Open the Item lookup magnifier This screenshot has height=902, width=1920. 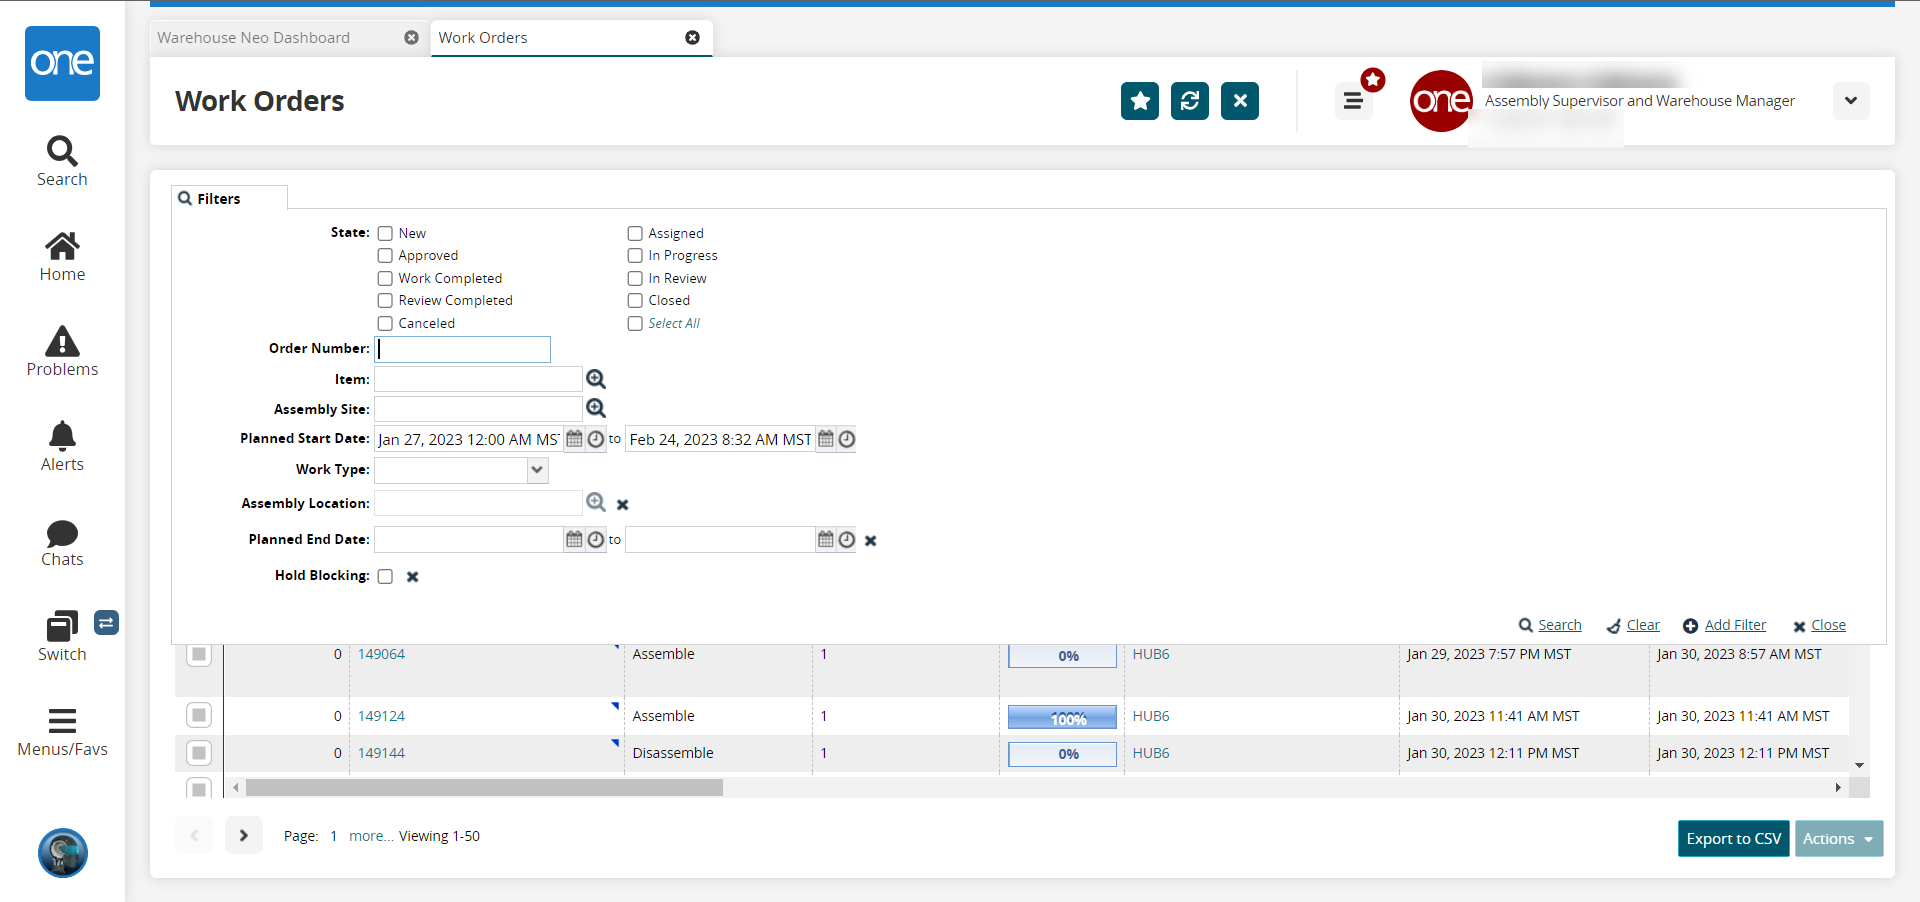pyautogui.click(x=596, y=379)
